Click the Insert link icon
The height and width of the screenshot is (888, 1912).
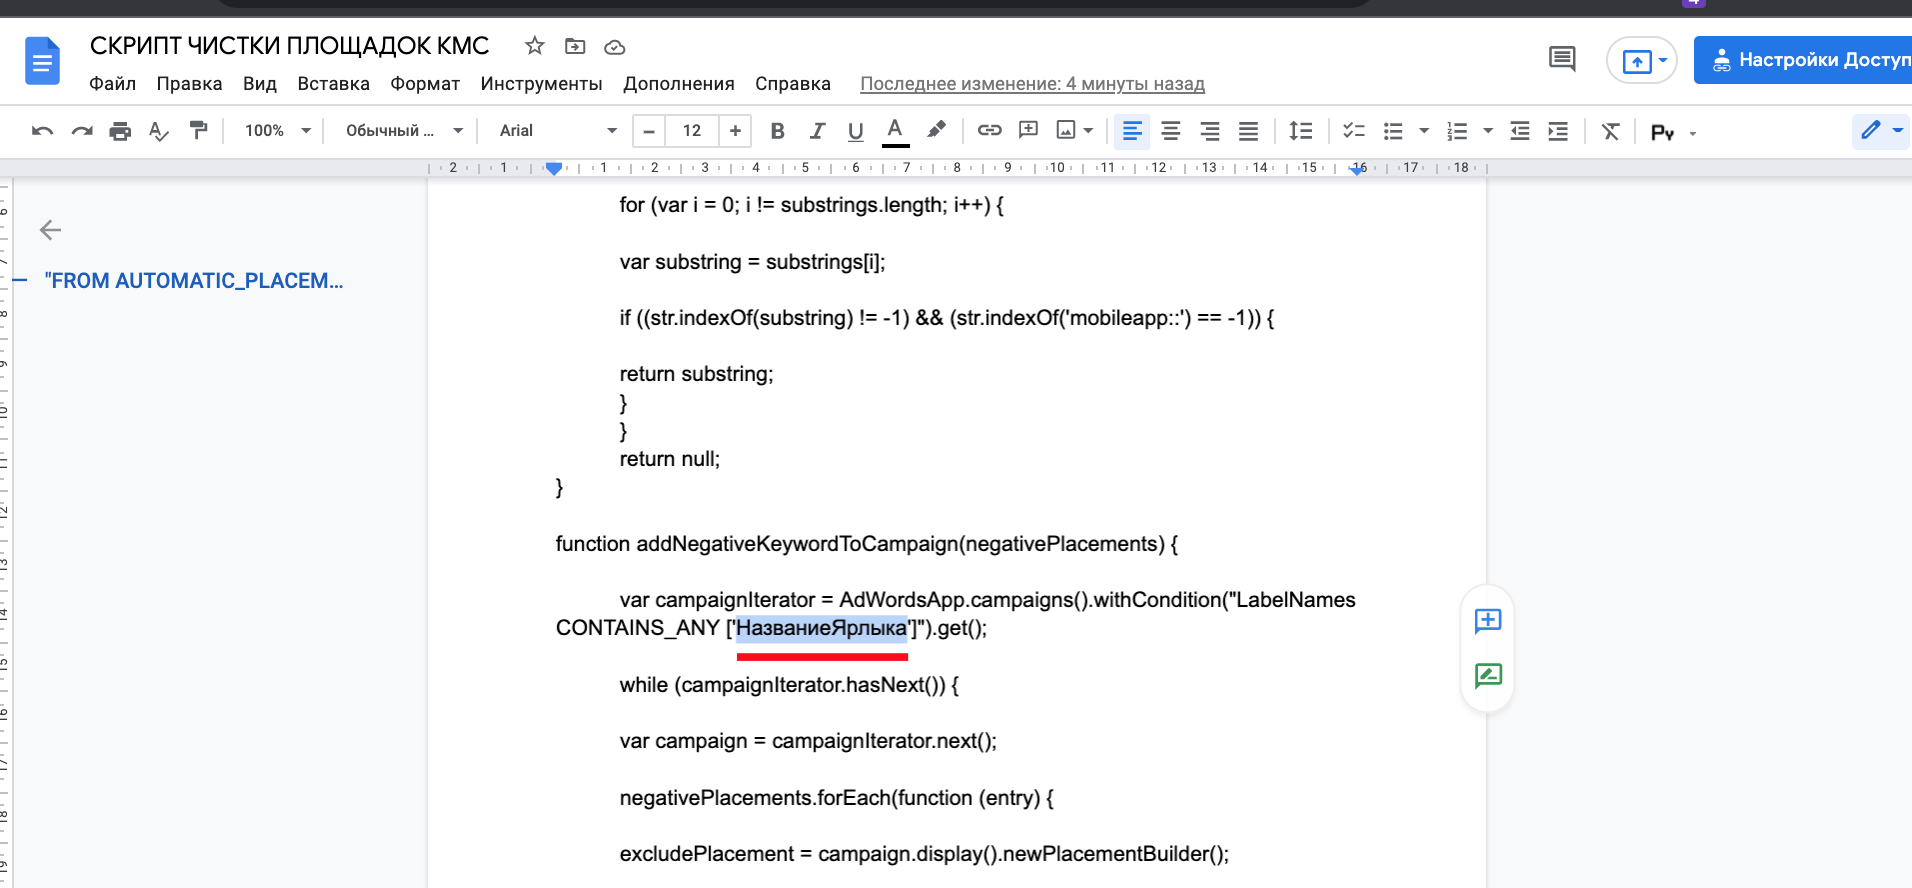point(989,130)
